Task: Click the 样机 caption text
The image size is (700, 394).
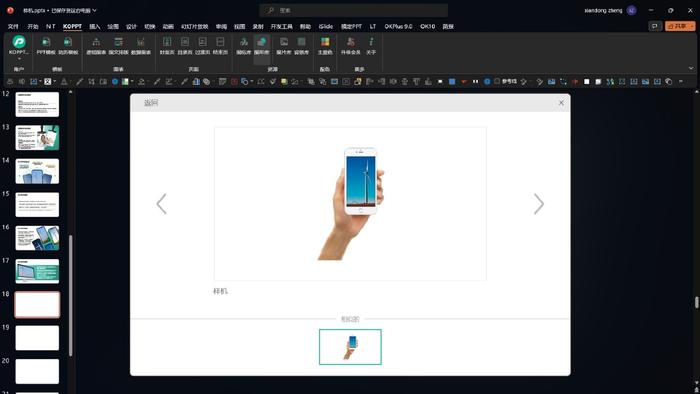Action: click(221, 291)
